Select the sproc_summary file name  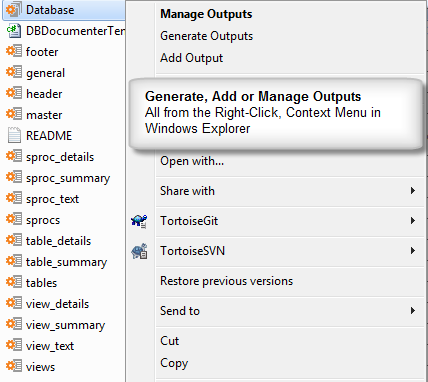68,178
